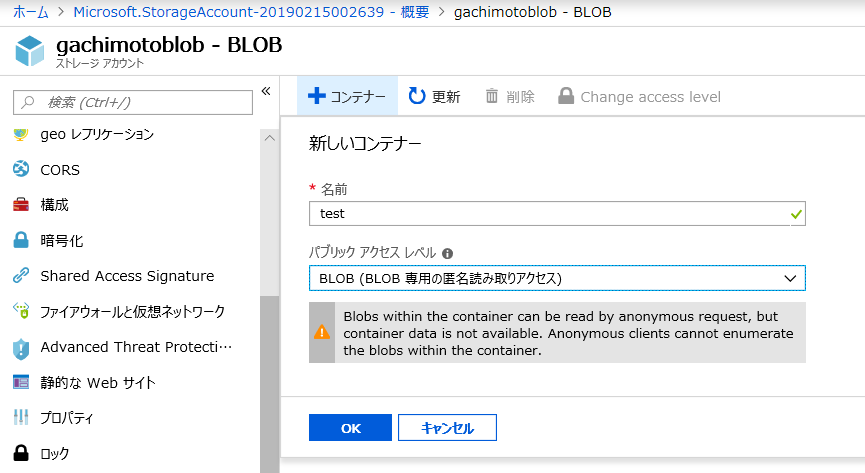The height and width of the screenshot is (473, 865).
Task: Open Microsoft.StorageAccount-20190215002639 breadcrumb link
Action: [x=251, y=12]
